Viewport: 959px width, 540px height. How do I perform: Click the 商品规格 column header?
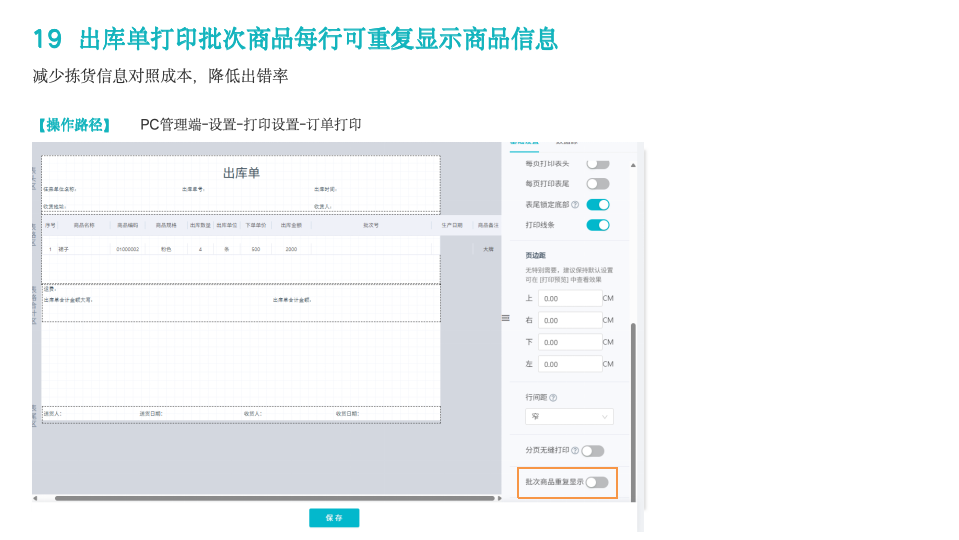click(x=166, y=225)
